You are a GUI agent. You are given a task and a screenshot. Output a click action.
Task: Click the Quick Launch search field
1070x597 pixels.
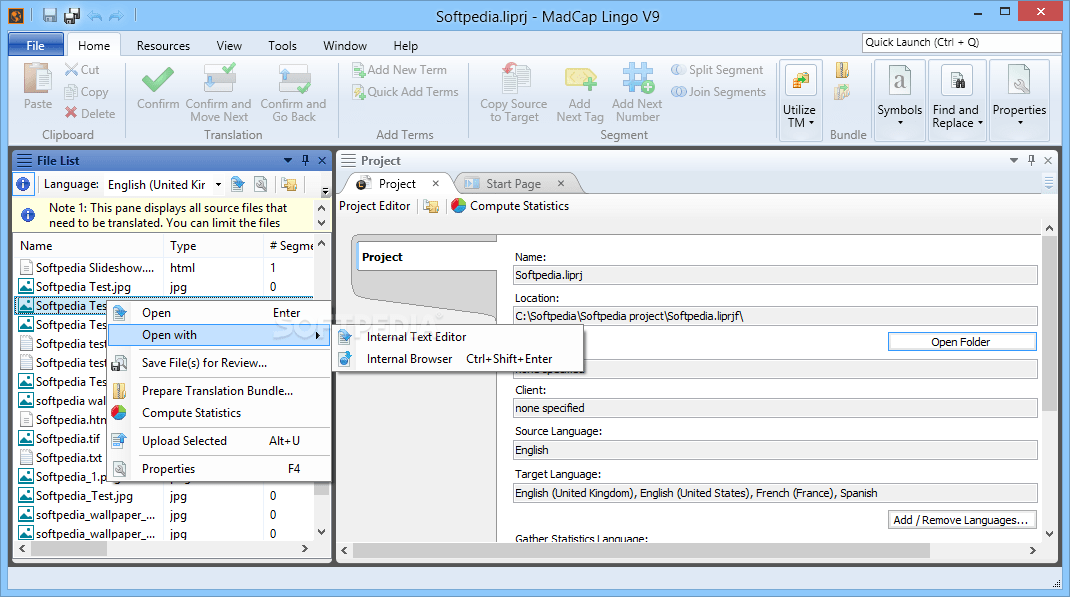point(961,42)
